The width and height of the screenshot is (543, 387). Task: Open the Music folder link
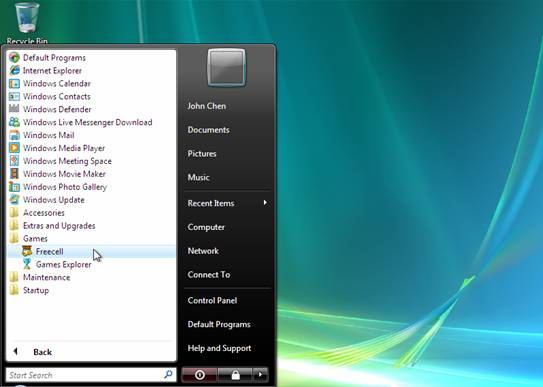pos(198,177)
